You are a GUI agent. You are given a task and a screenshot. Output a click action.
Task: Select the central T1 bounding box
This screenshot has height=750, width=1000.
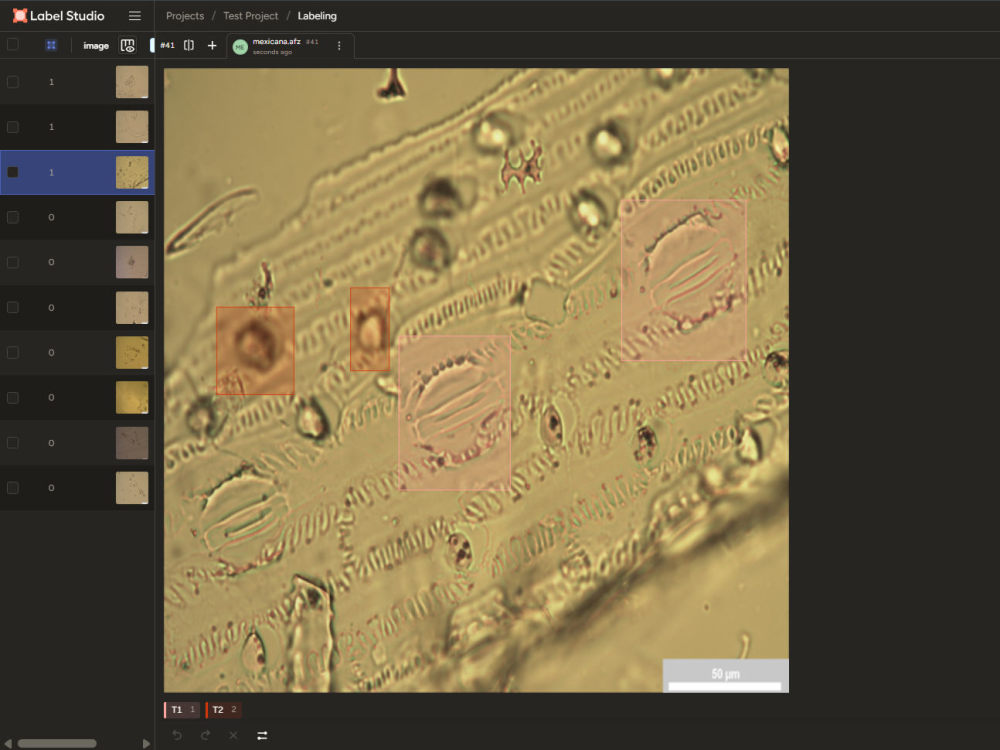454,413
